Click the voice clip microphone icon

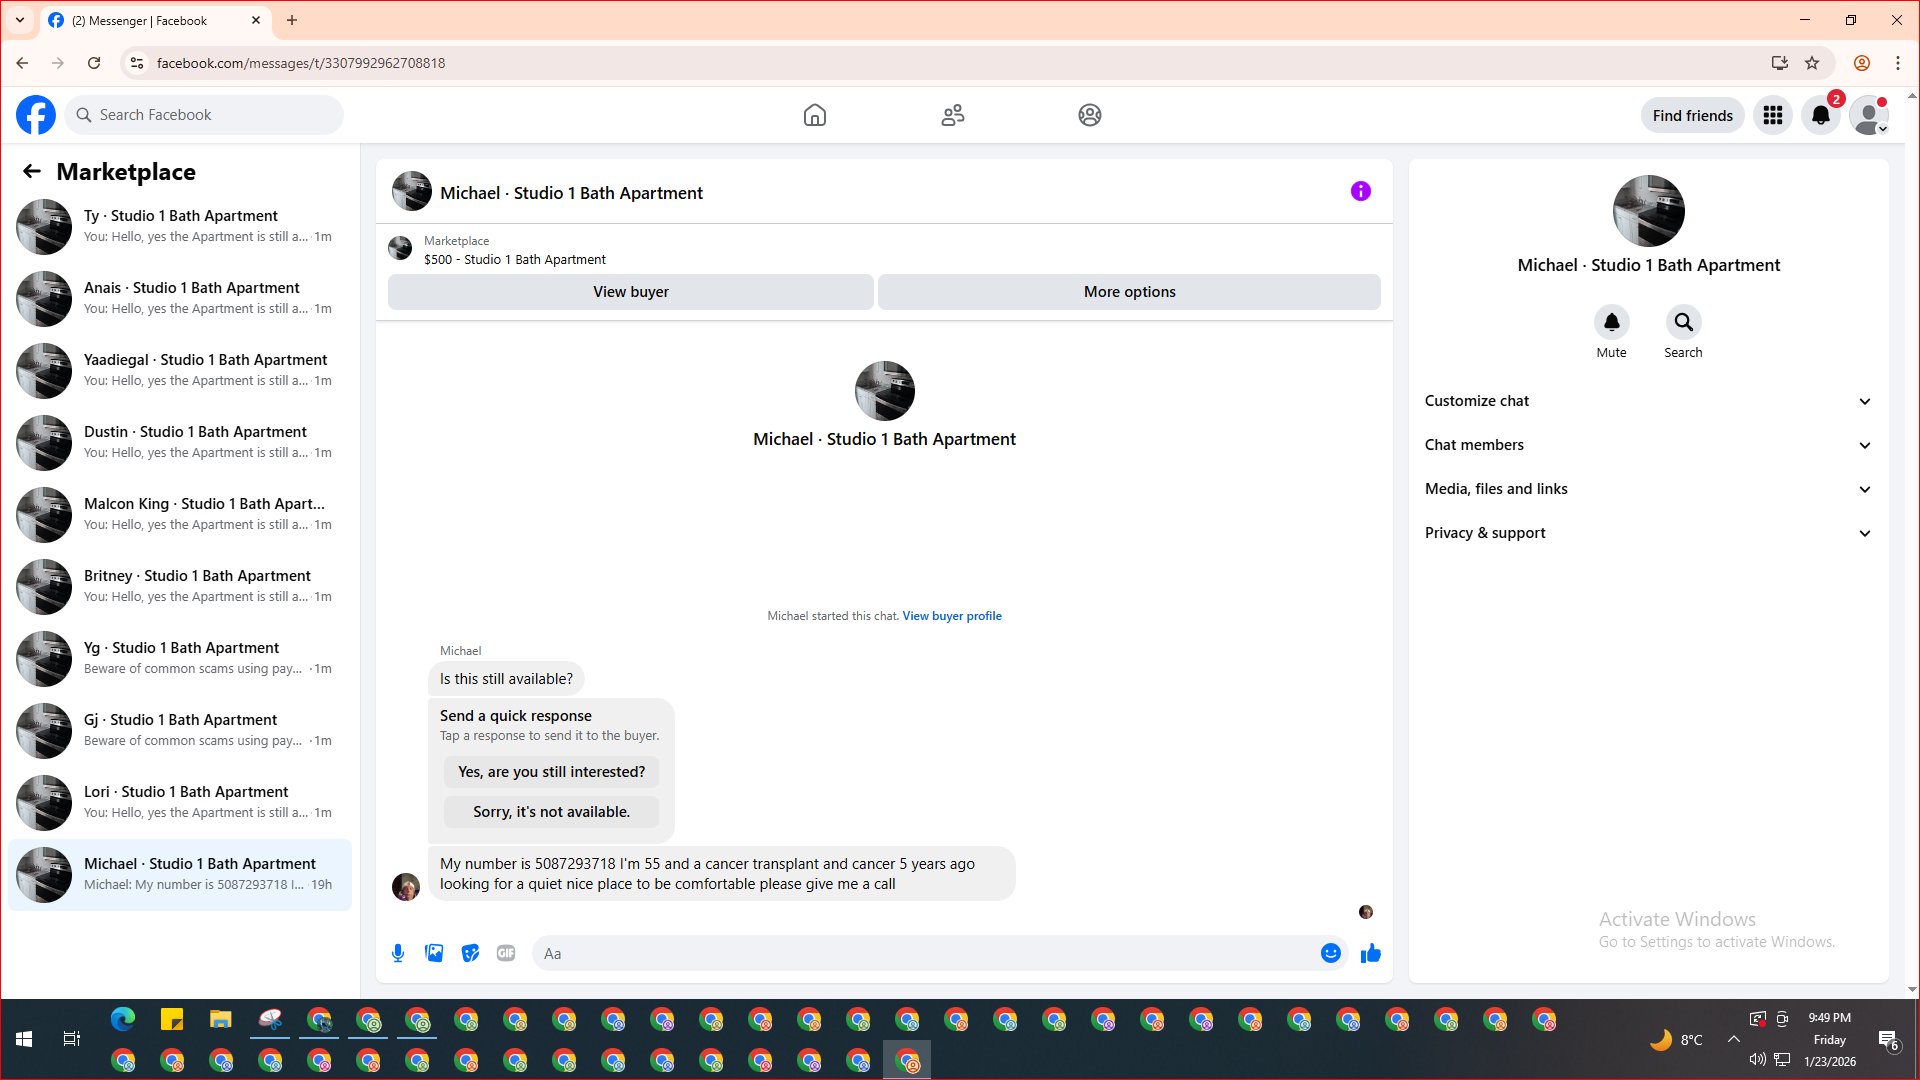coord(398,953)
